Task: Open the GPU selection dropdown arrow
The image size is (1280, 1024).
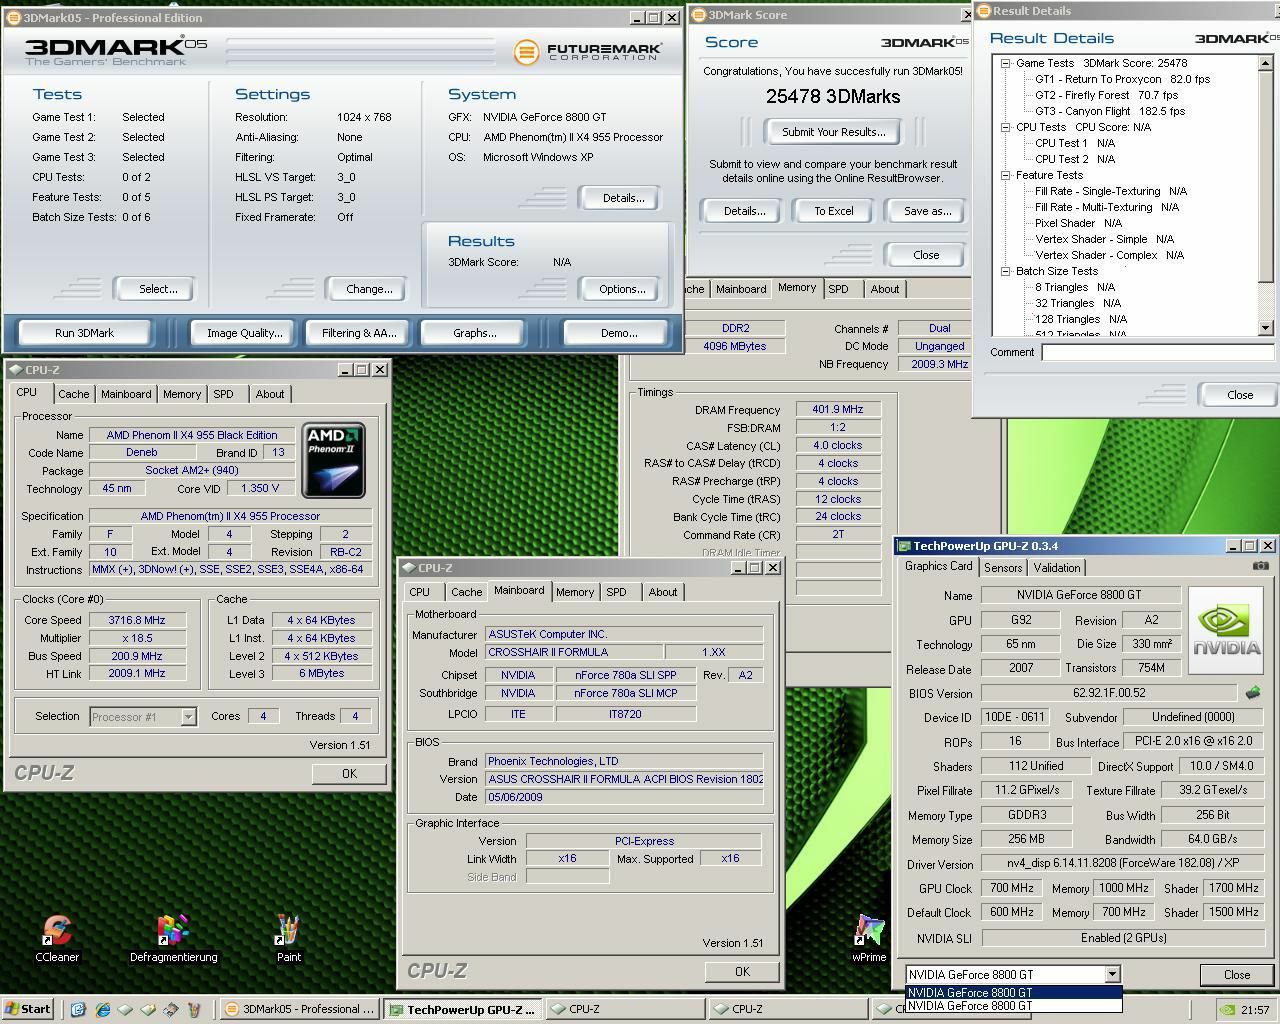Action: [1111, 974]
